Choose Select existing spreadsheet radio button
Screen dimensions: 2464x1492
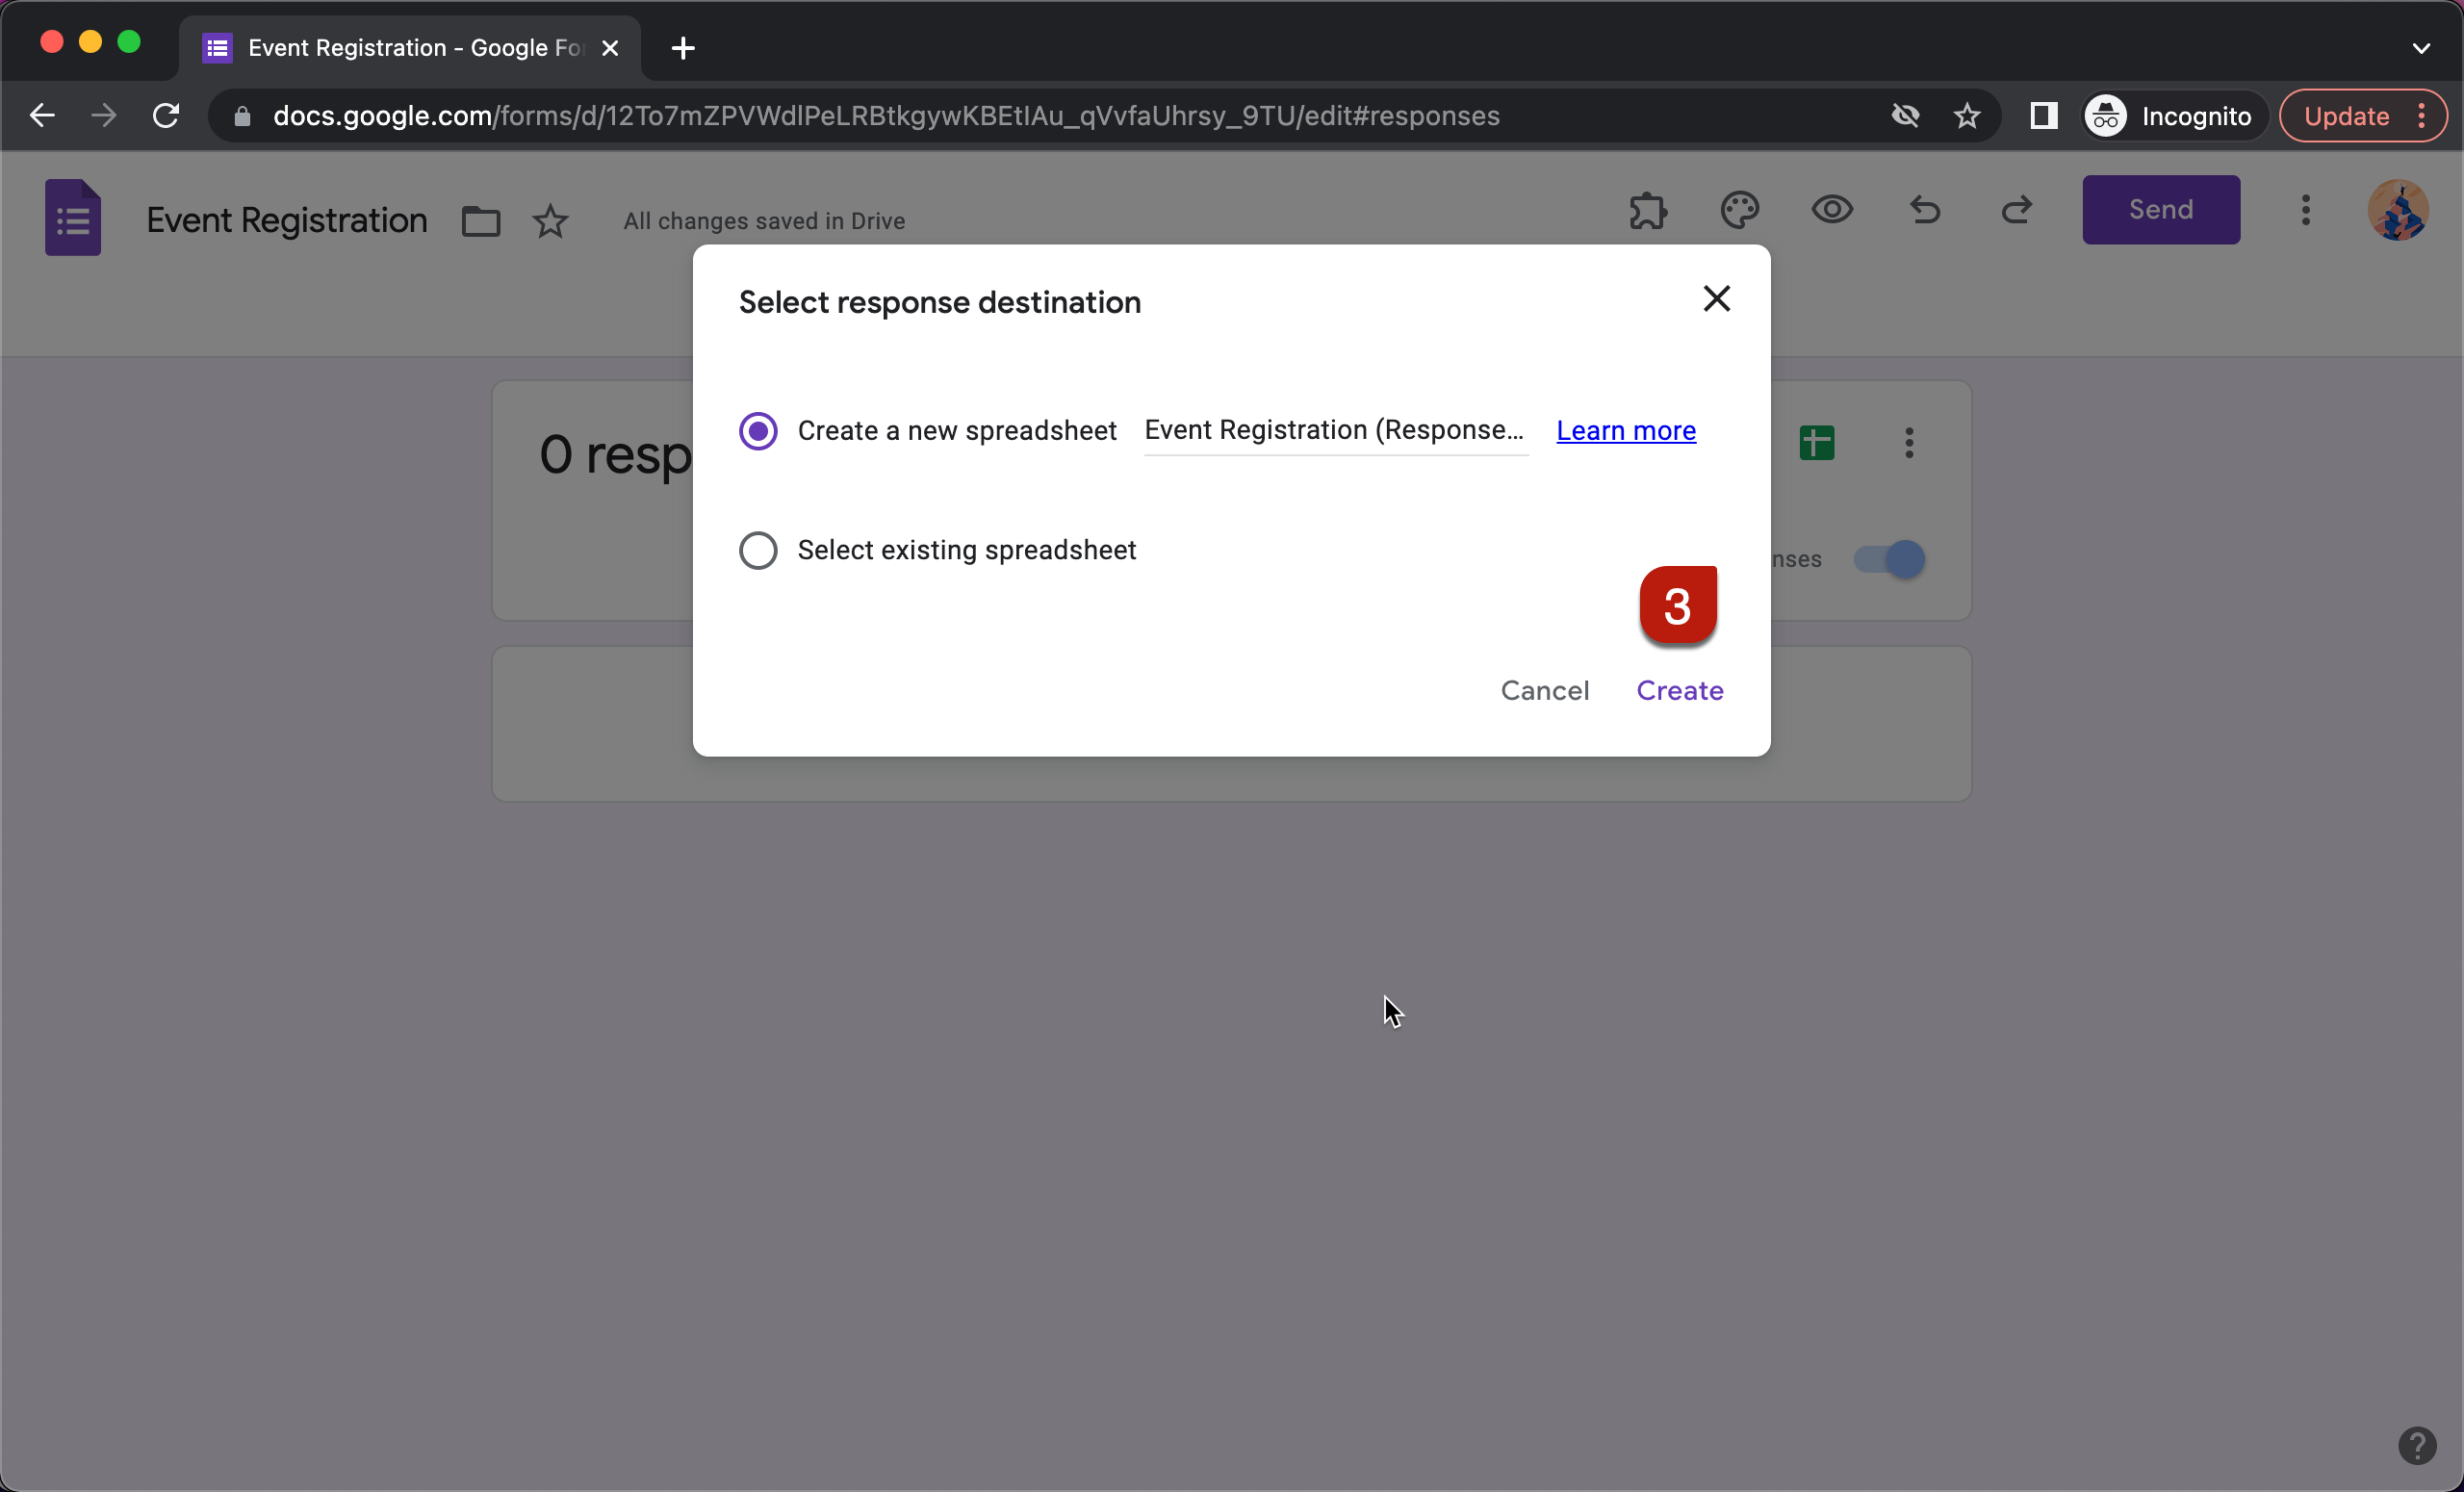point(758,550)
